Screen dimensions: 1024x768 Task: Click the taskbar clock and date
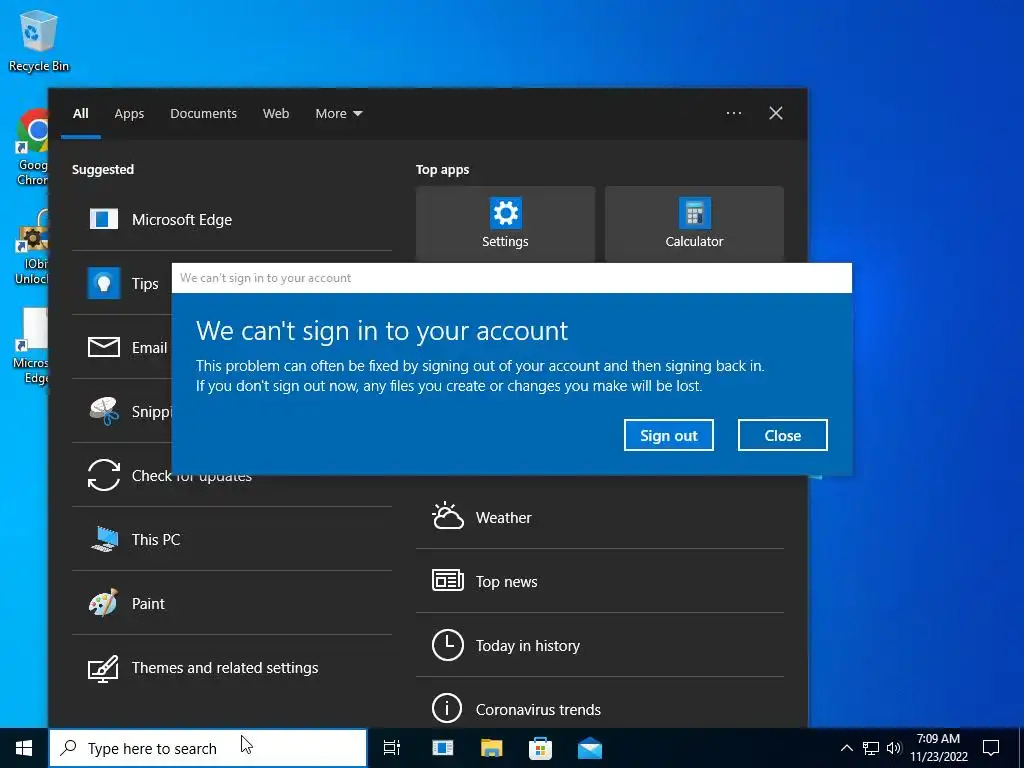coord(938,748)
